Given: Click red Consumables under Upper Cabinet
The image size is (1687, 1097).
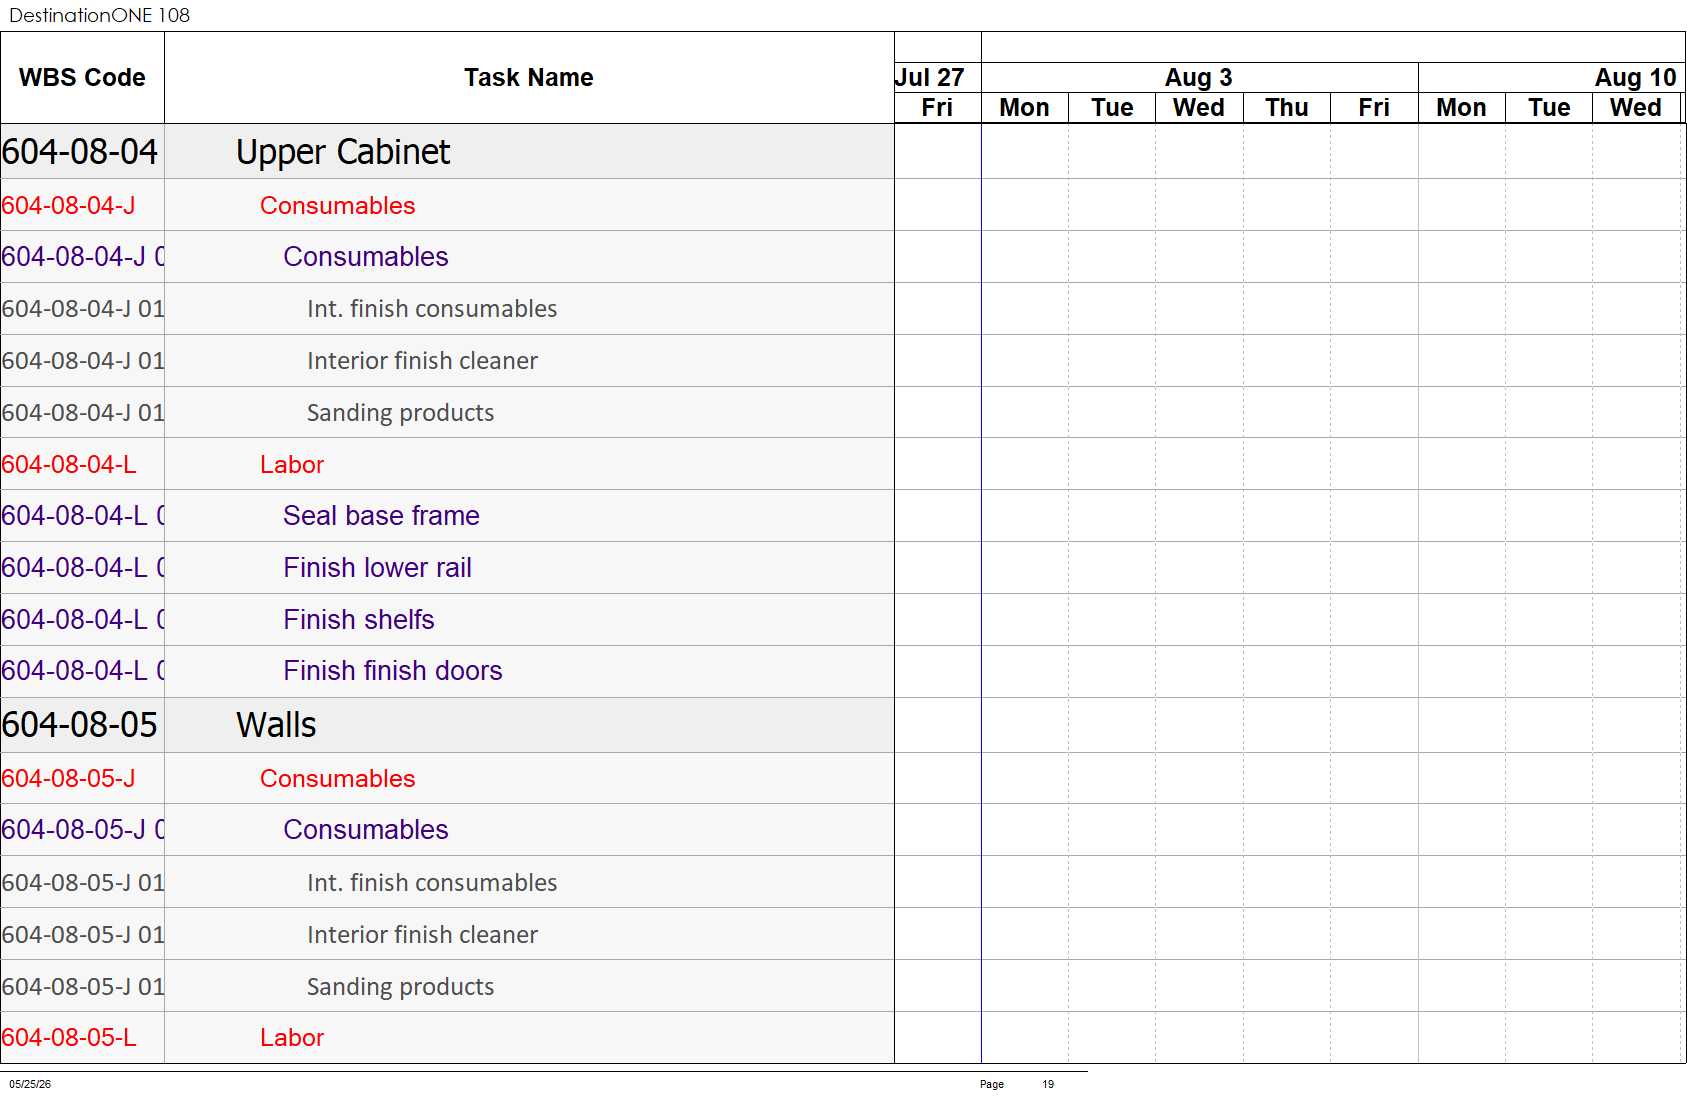Looking at the screenshot, I should point(337,206).
